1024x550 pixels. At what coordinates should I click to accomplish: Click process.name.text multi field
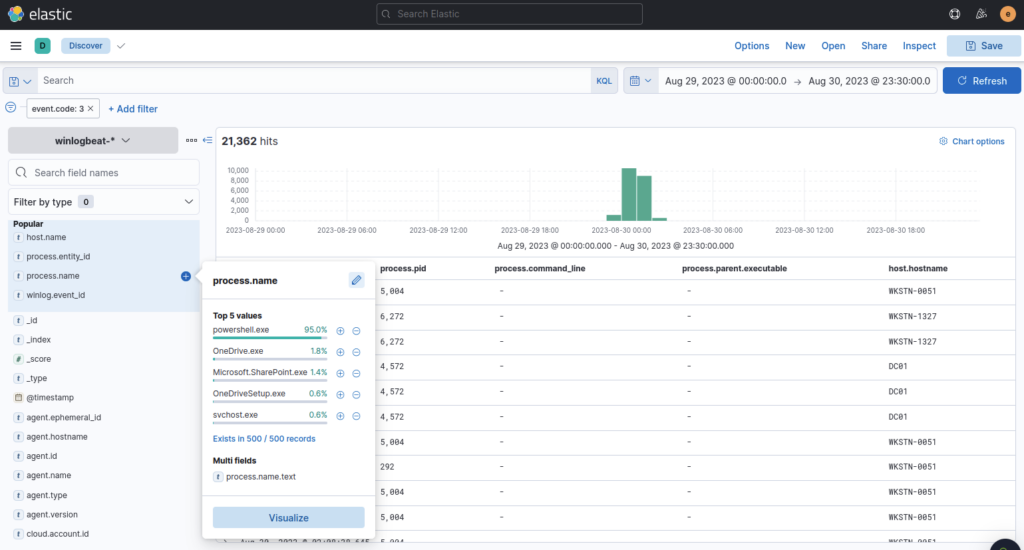pyautogui.click(x=261, y=477)
